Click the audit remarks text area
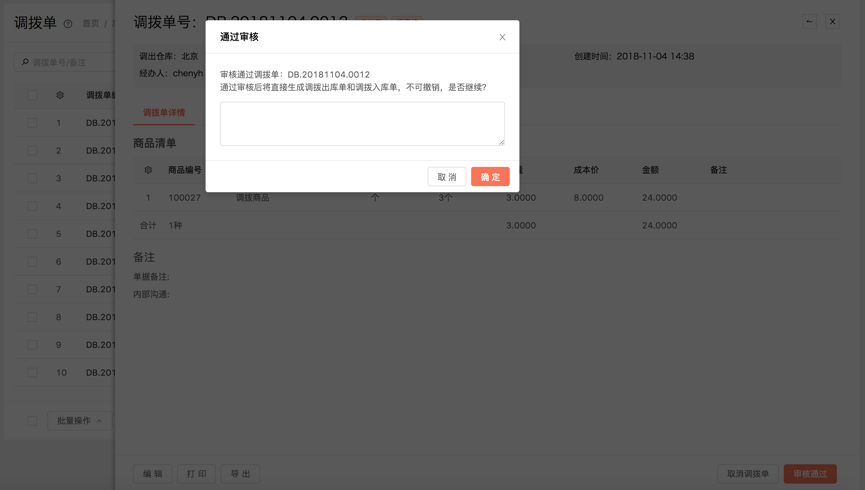865x490 pixels. point(362,123)
